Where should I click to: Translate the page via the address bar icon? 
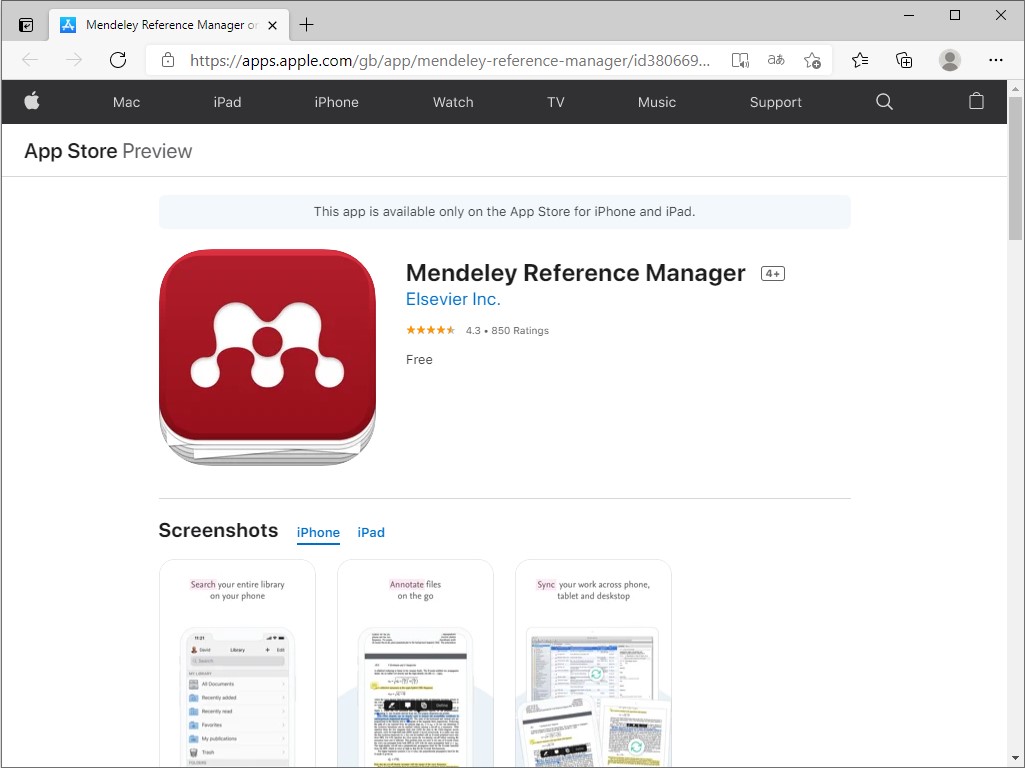[776, 60]
